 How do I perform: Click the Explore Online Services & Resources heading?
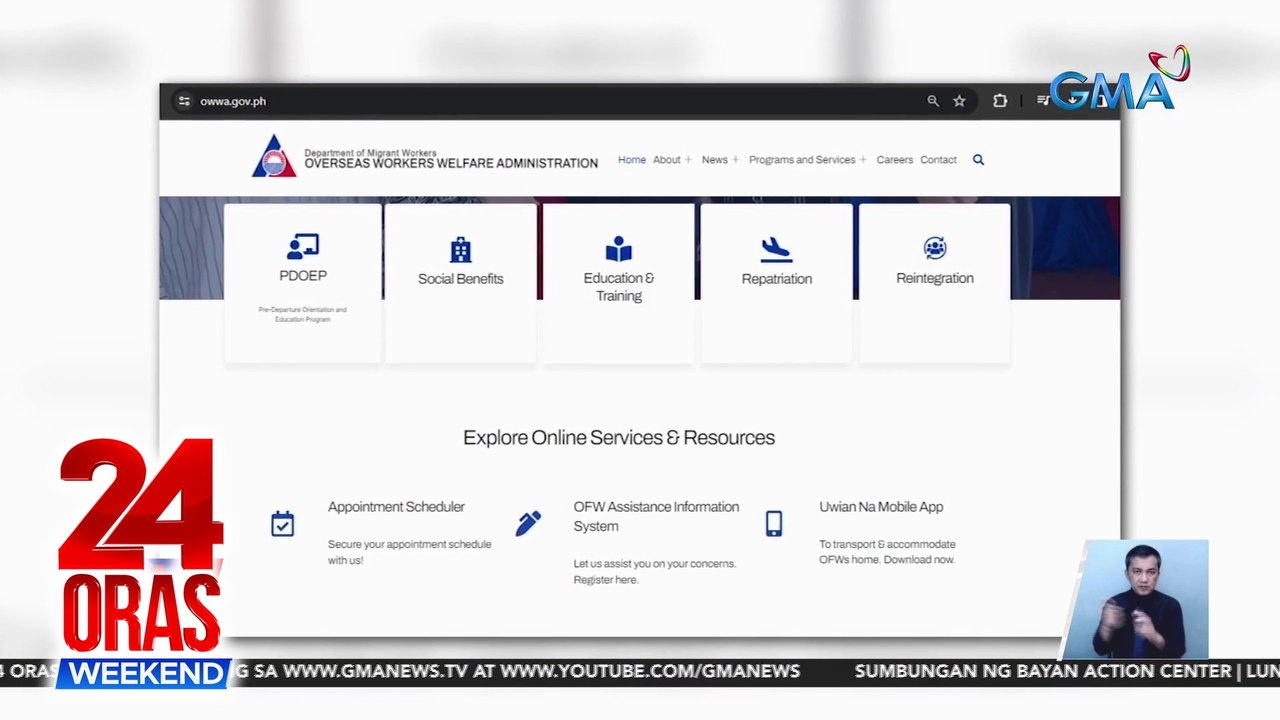pyautogui.click(x=619, y=438)
